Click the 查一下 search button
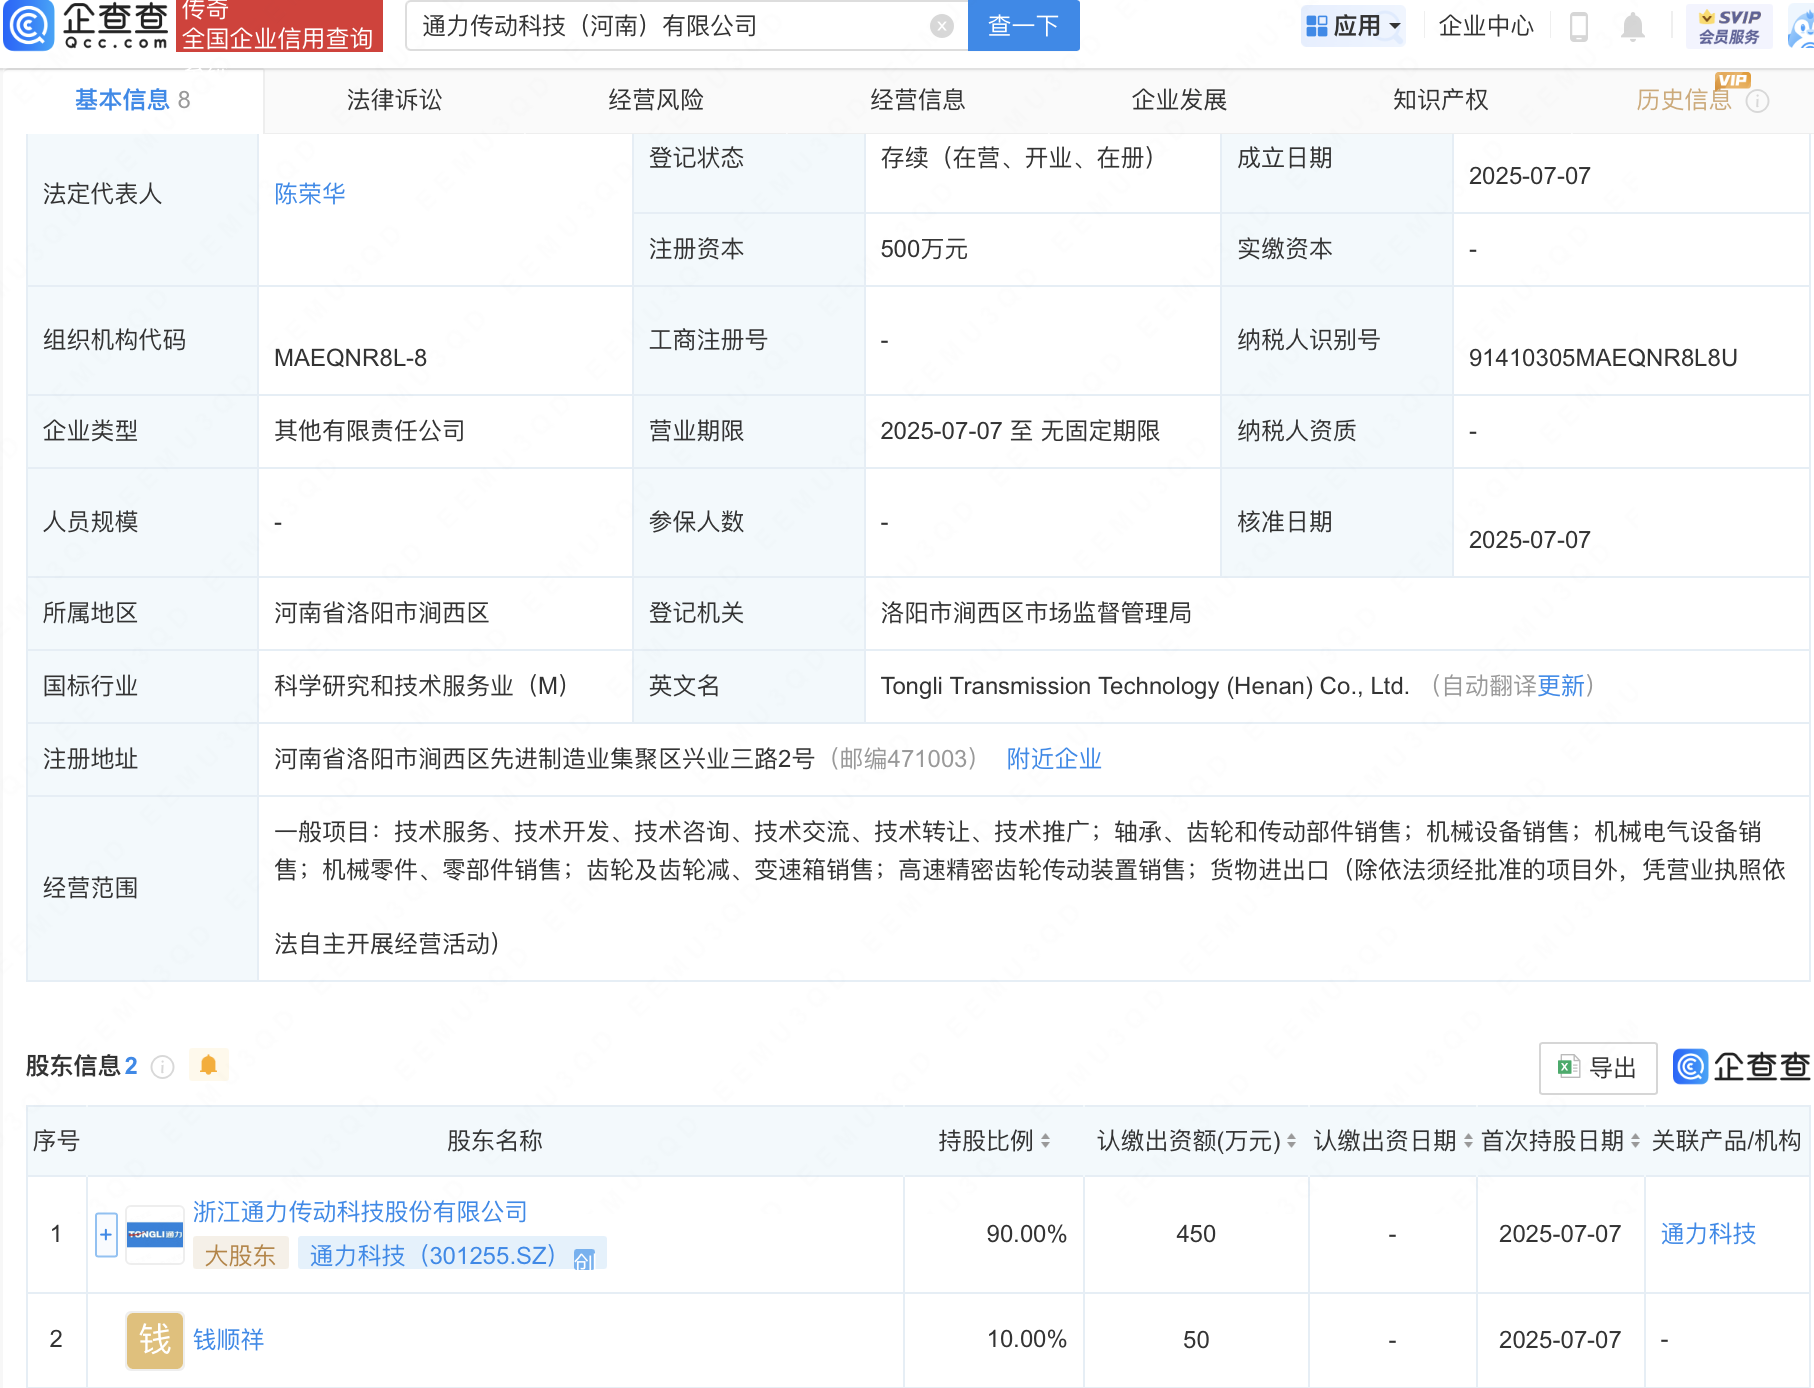Image resolution: width=1814 pixels, height=1388 pixels. click(x=1023, y=26)
